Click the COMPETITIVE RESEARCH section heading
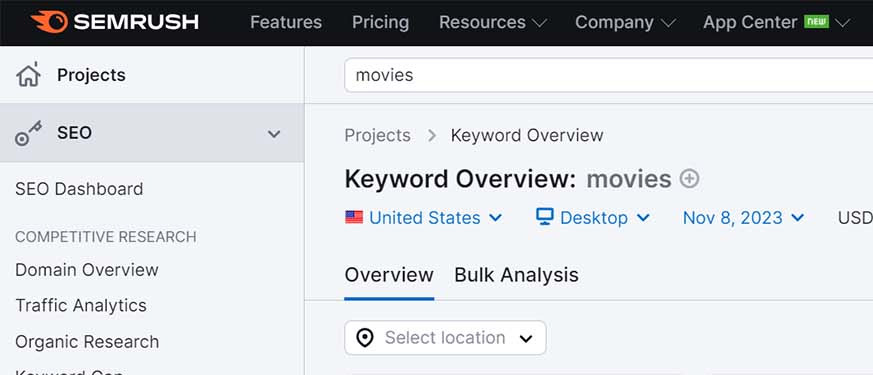The height and width of the screenshot is (375, 873). pos(106,237)
